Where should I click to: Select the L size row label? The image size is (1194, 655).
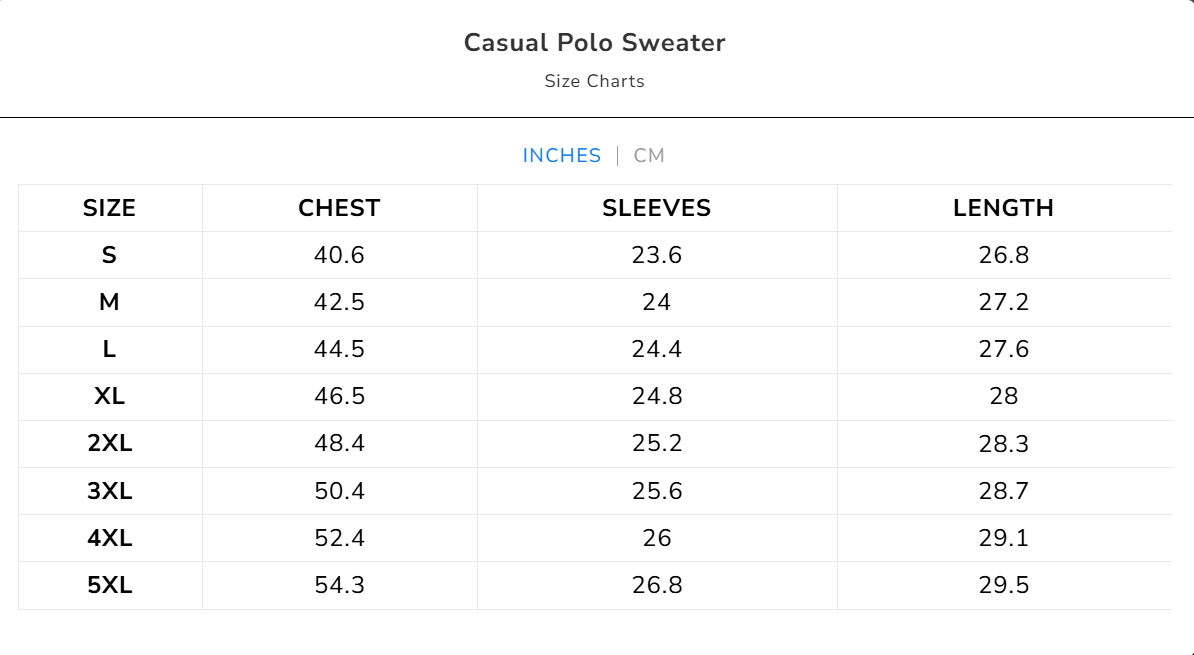109,349
